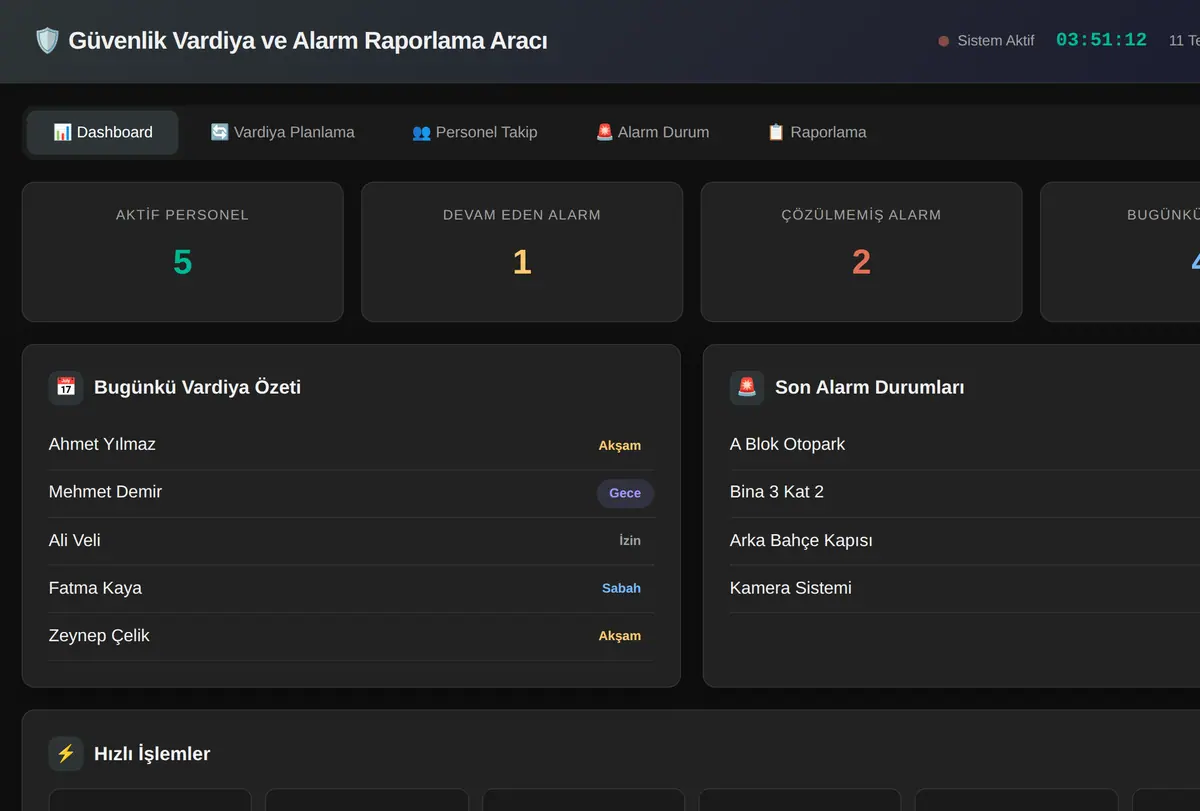1200x811 pixels.
Task: Click Mehmet Demir in the shift summary
Action: point(105,492)
